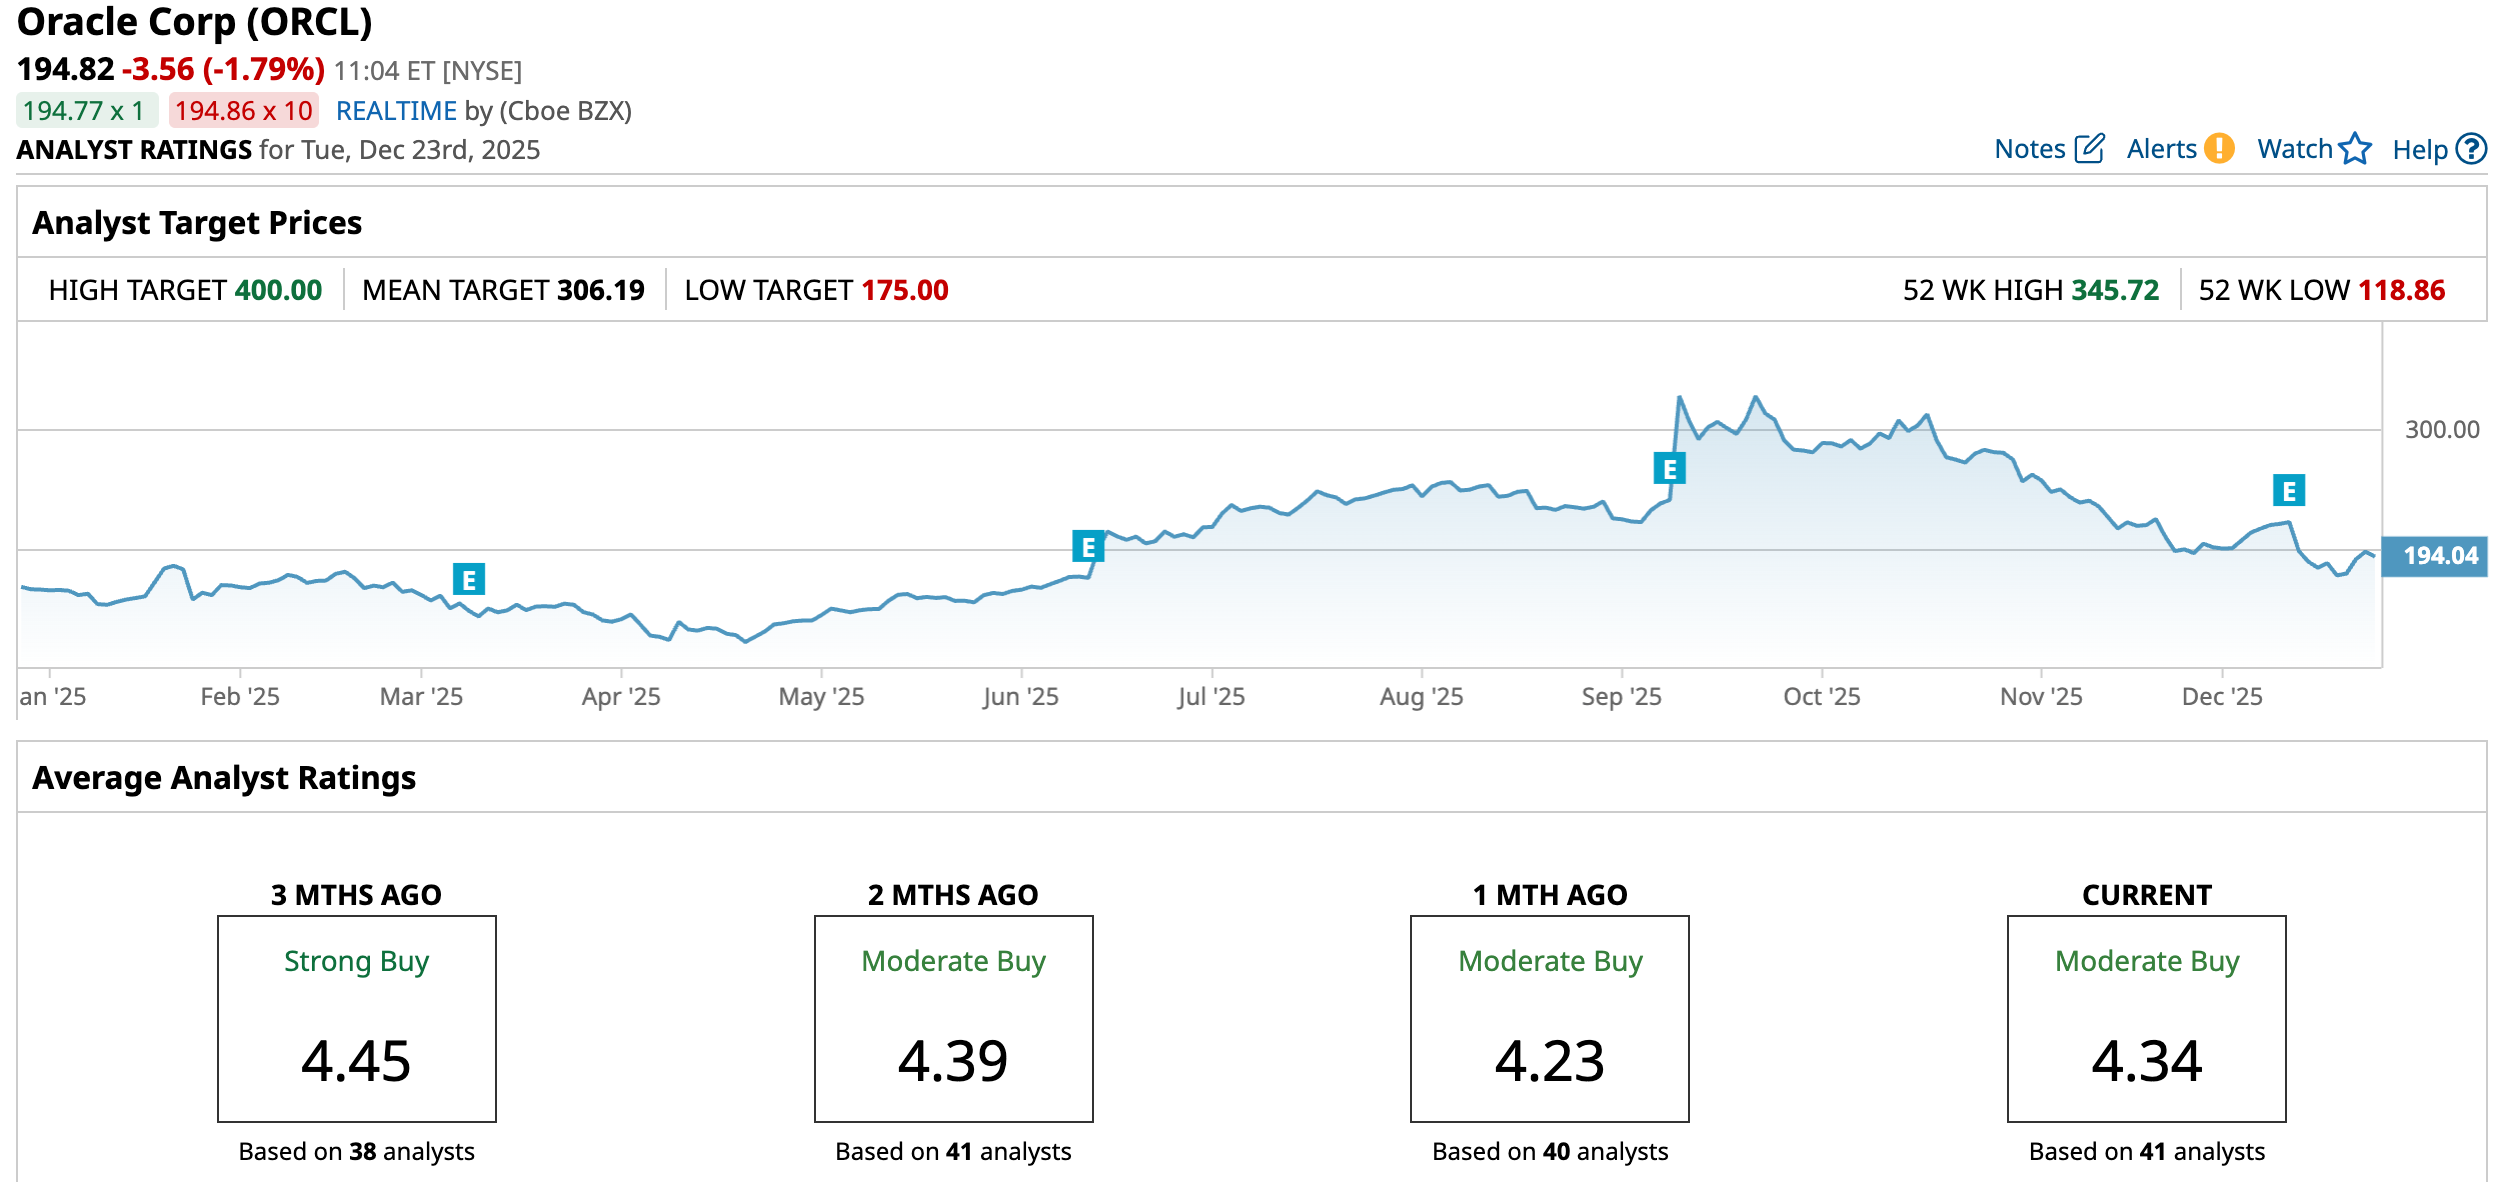Viewport: 2498px width, 1182px height.
Task: Click the December earnings E marker
Action: pyautogui.click(x=2288, y=490)
